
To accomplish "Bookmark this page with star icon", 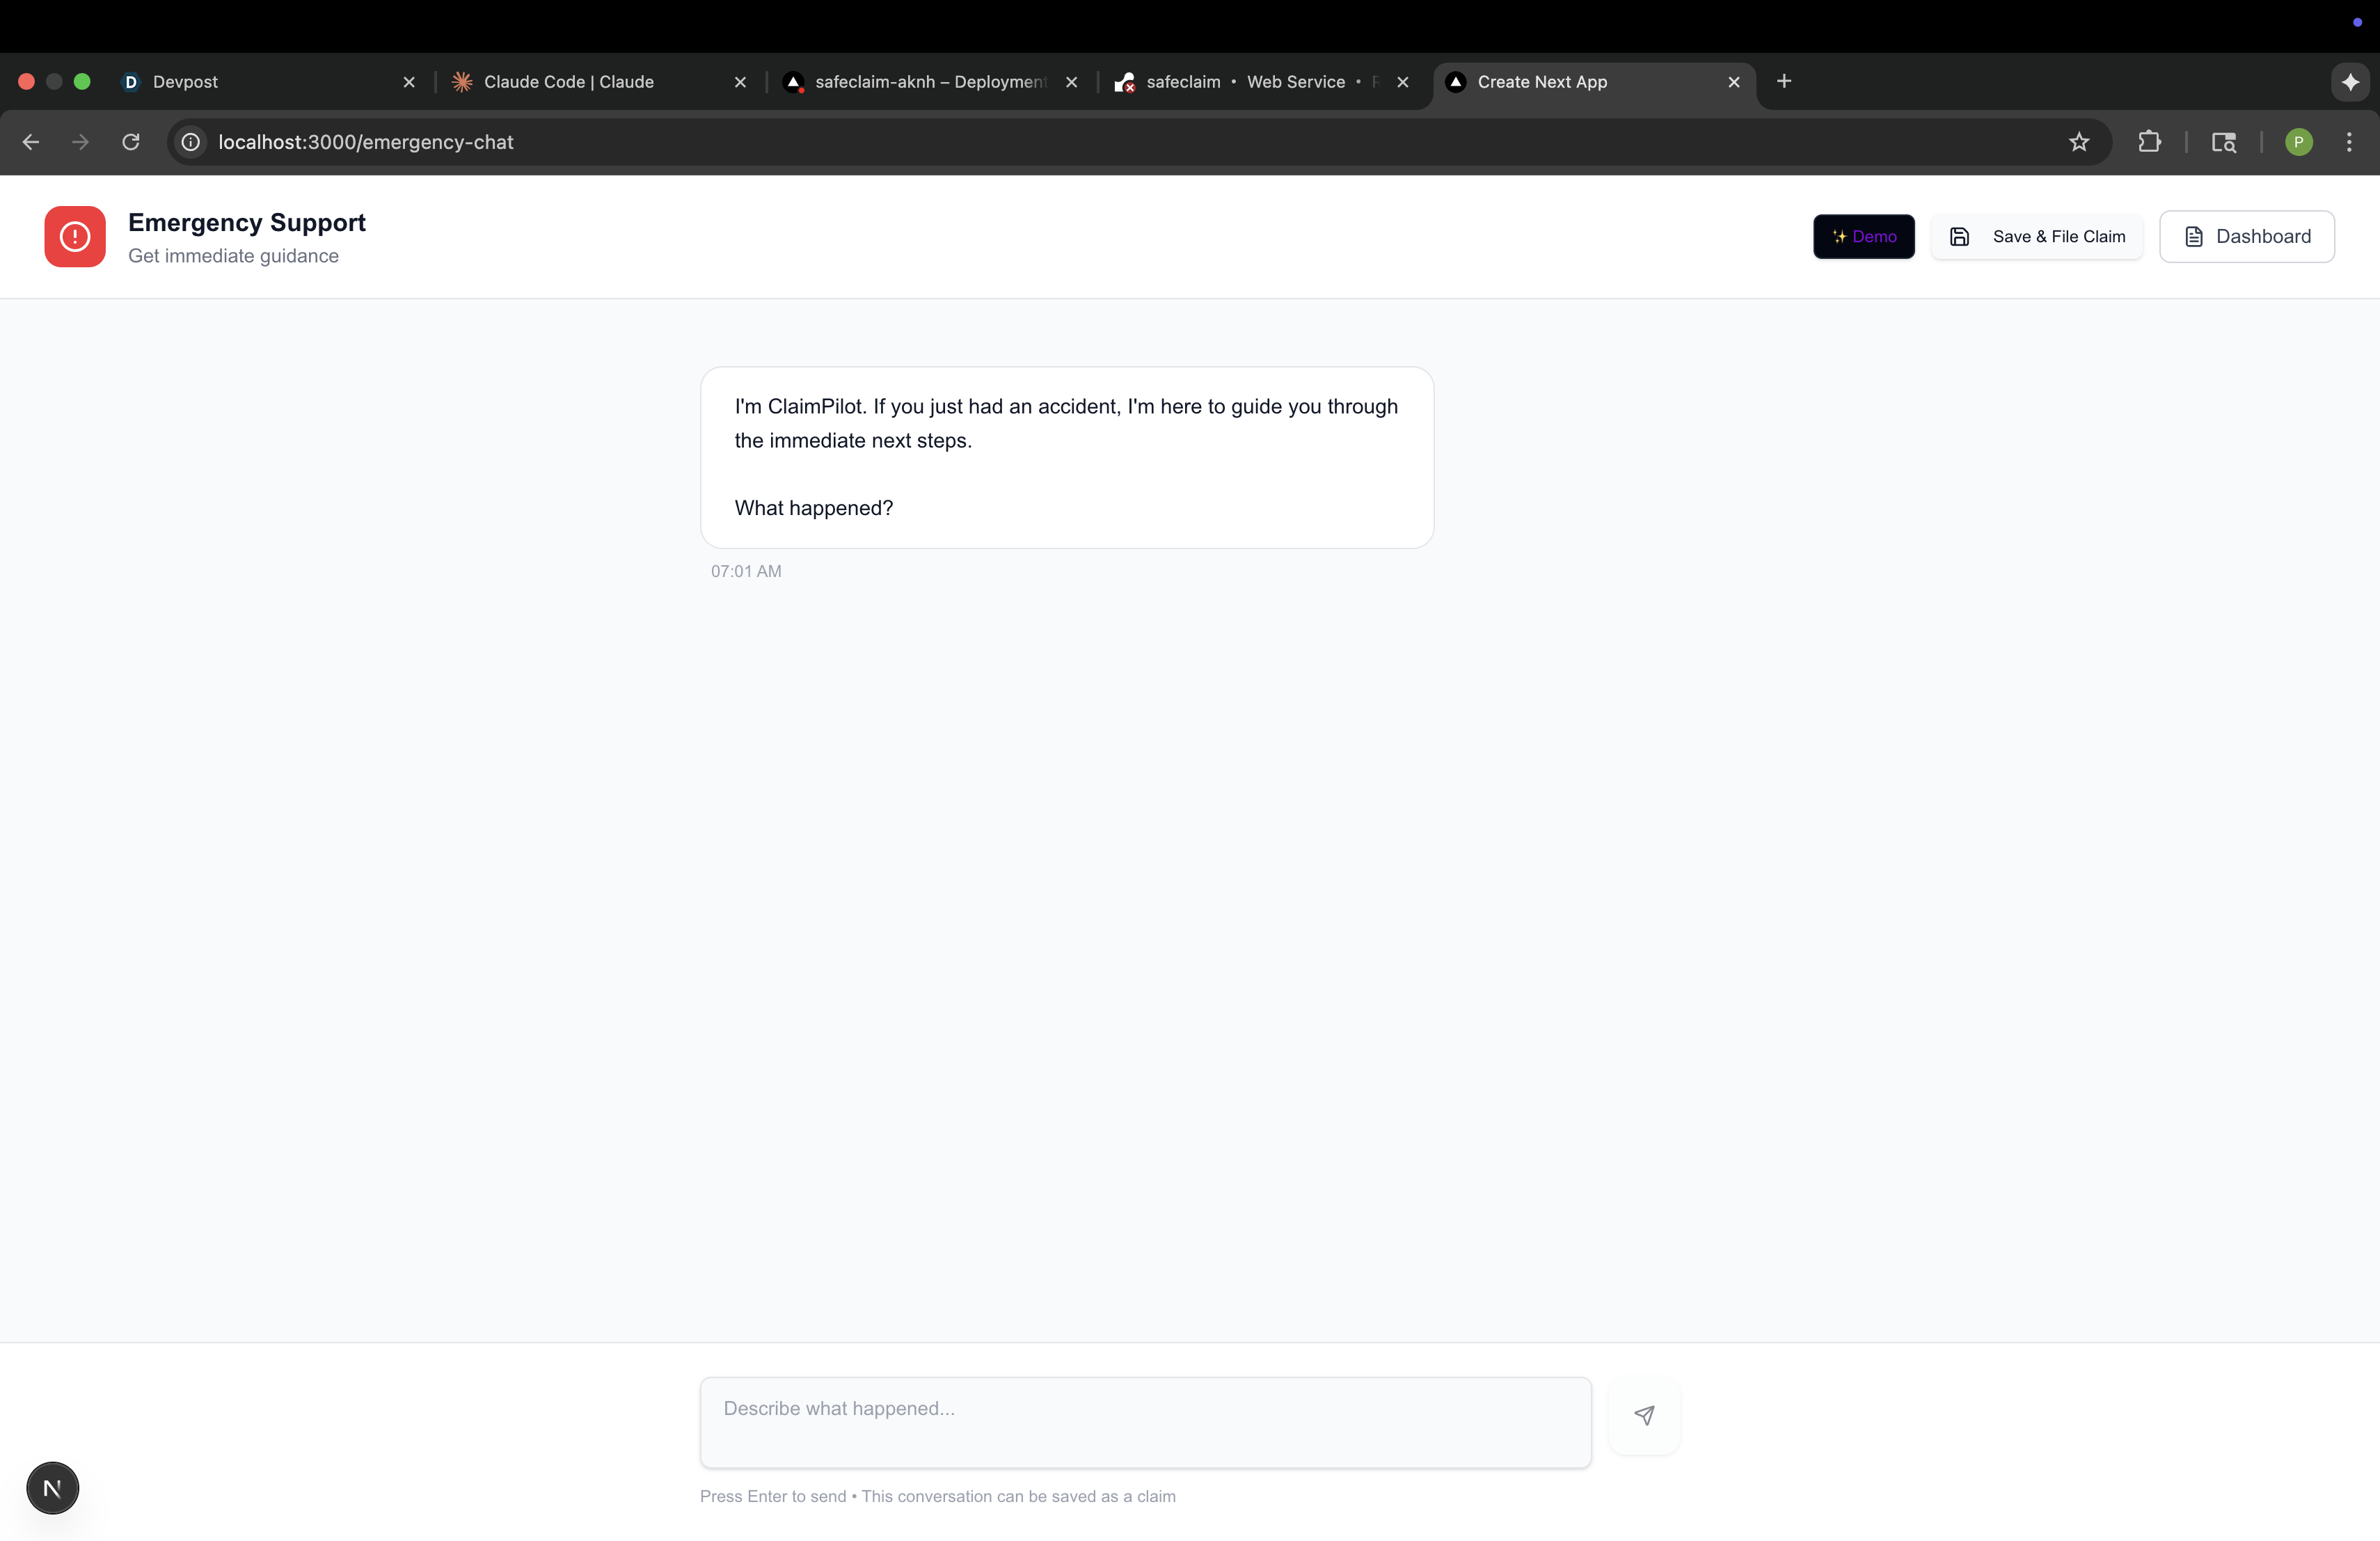I will click(2079, 142).
